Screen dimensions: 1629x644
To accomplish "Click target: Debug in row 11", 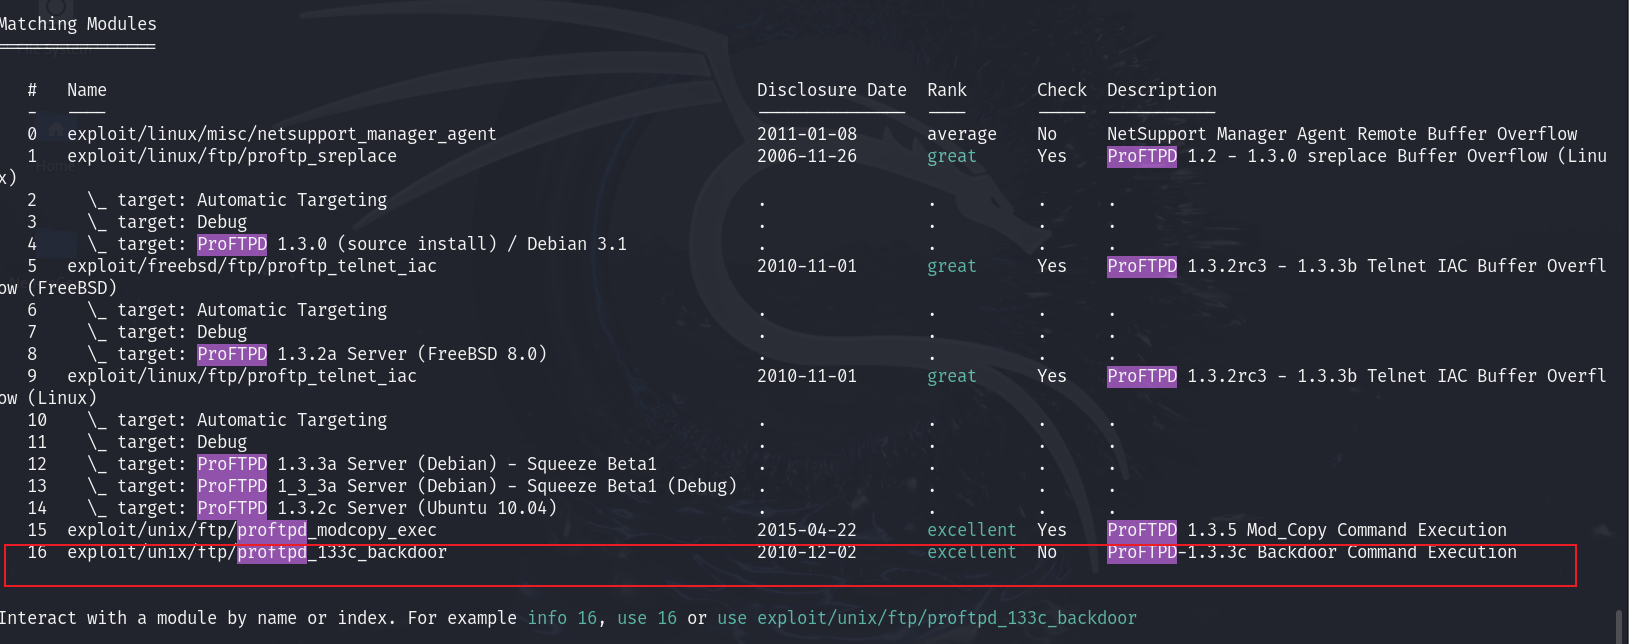I will [x=182, y=442].
